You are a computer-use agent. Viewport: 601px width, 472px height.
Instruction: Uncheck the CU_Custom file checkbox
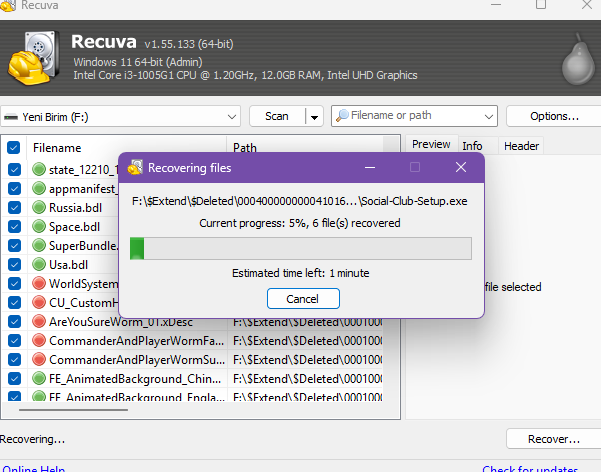click(x=15, y=302)
